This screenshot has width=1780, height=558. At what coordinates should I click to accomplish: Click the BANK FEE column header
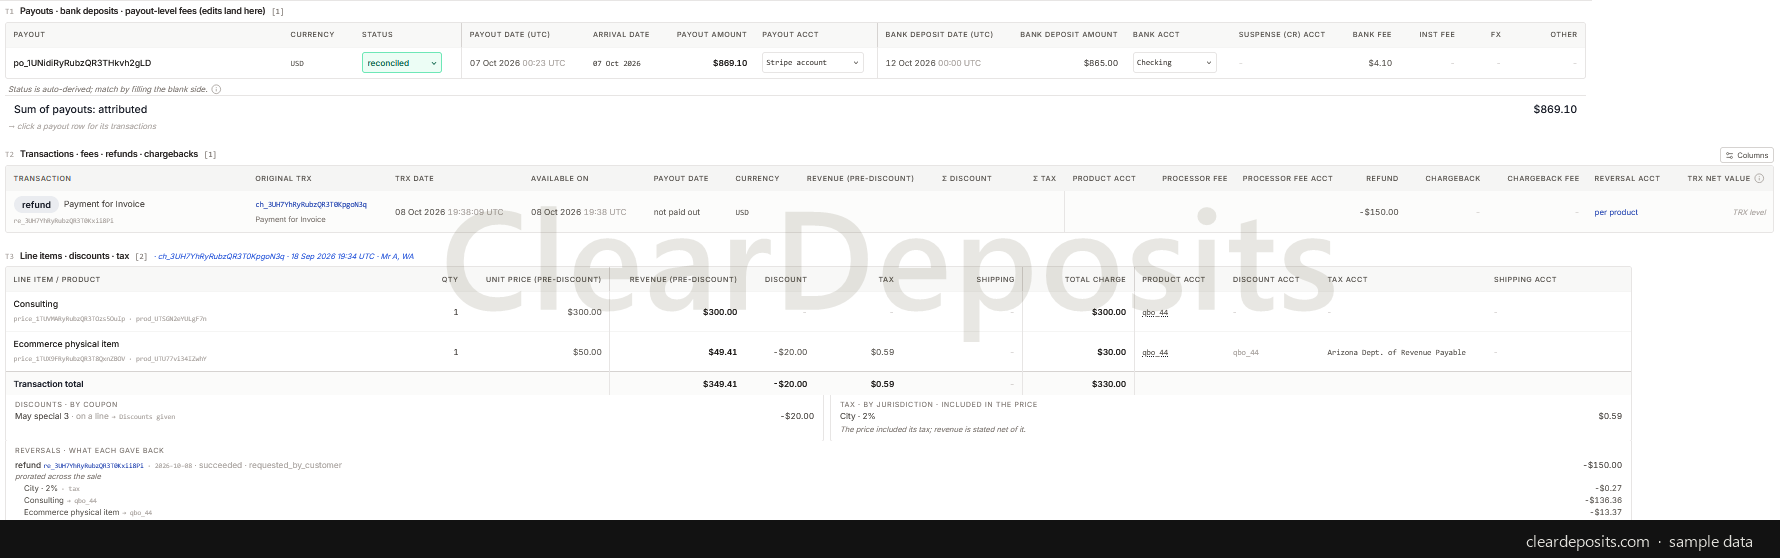[x=1372, y=34]
